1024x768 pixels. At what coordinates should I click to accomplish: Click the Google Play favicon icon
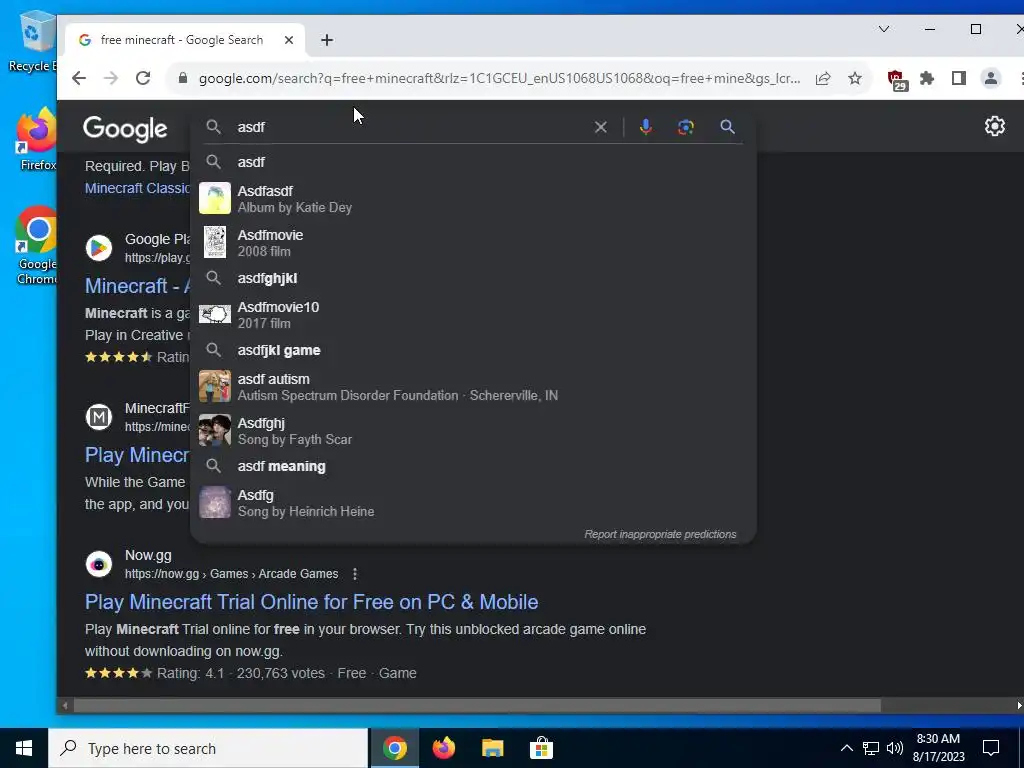[x=99, y=248]
